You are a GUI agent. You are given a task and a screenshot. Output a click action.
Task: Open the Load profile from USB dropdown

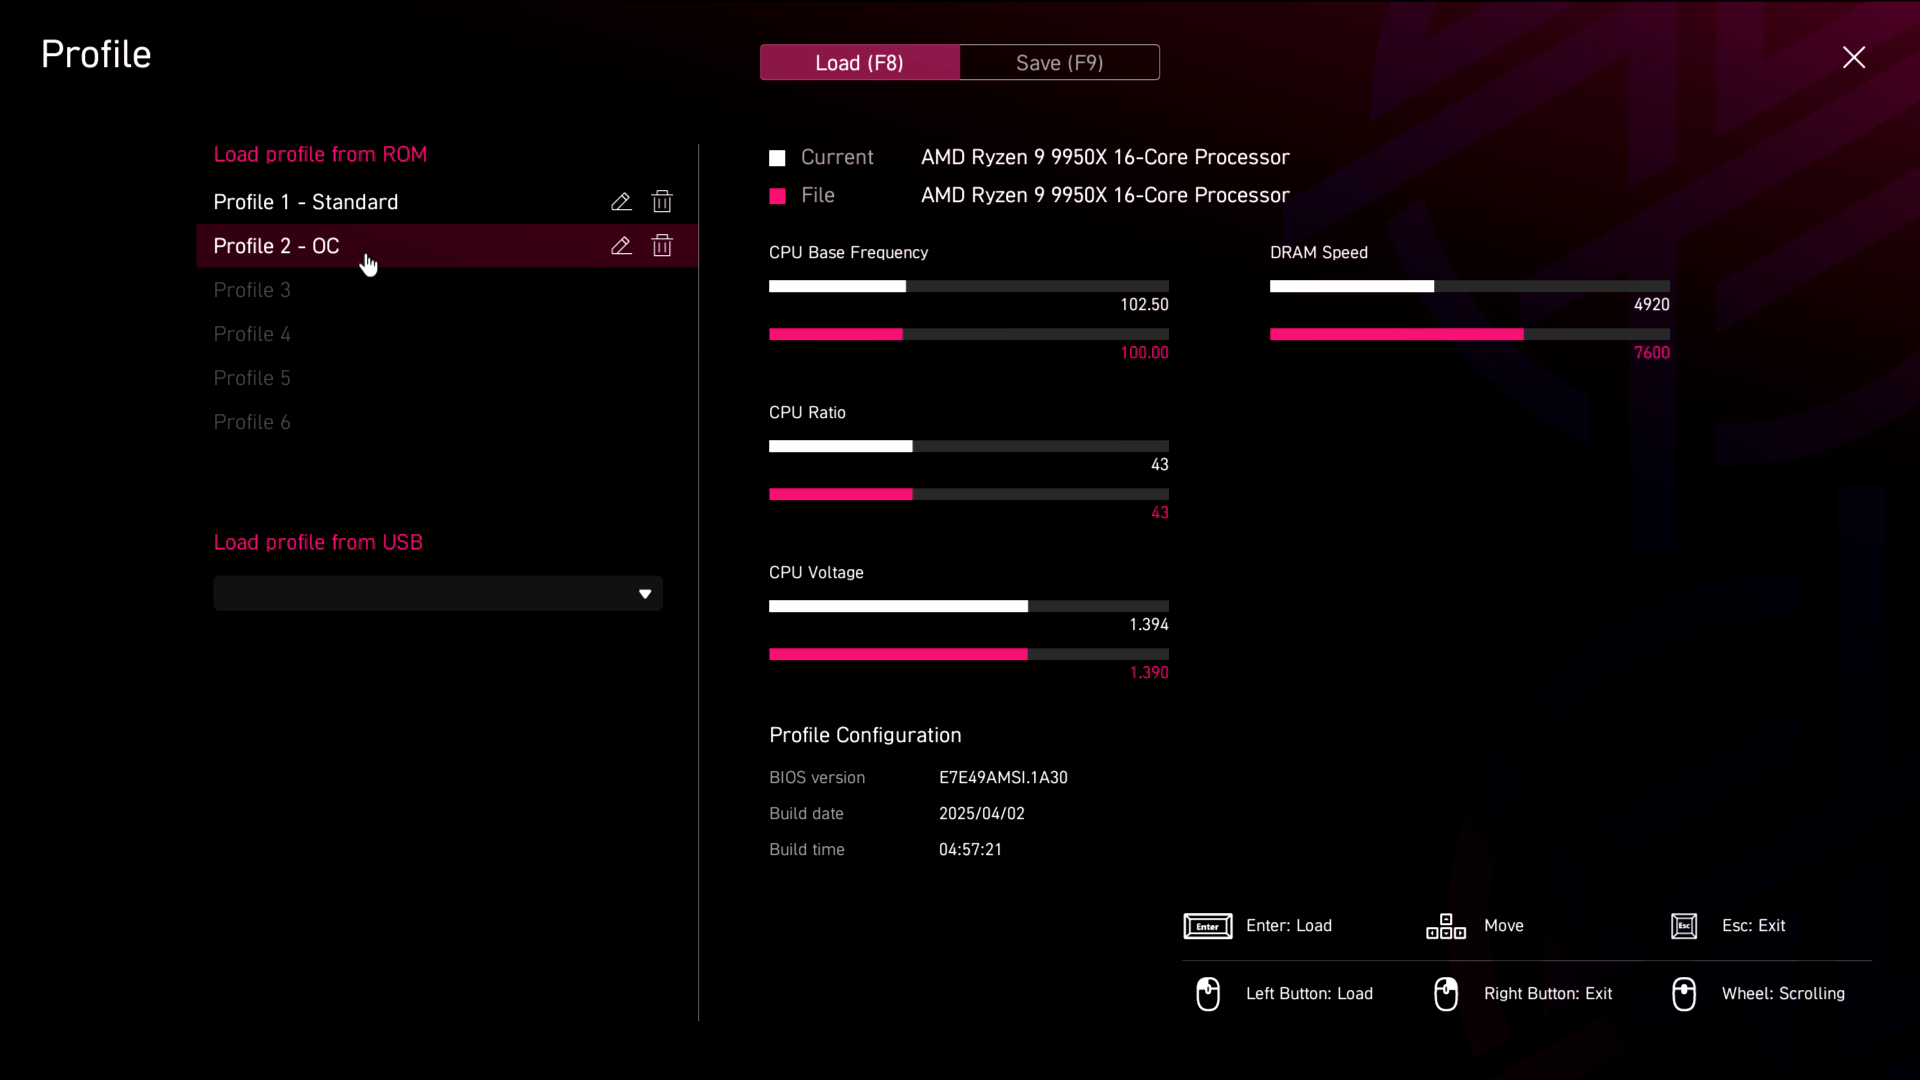click(437, 594)
